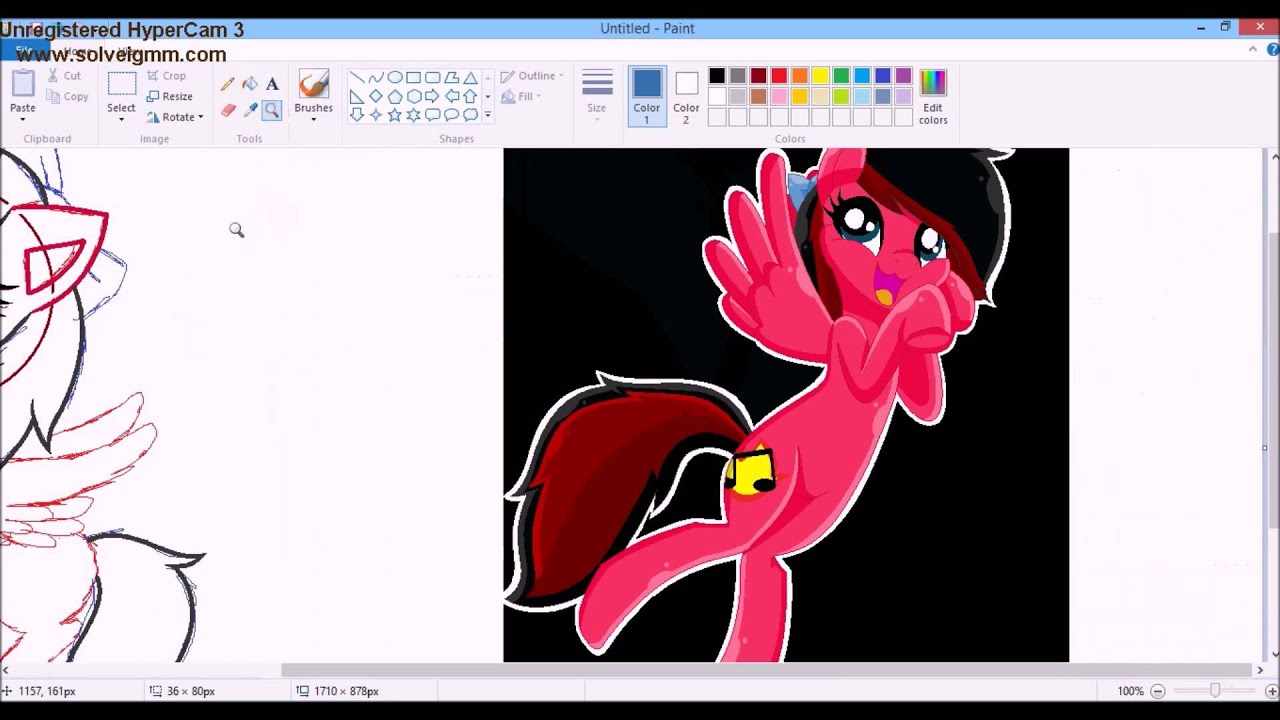Choose the Hexagon shape

coord(413,96)
